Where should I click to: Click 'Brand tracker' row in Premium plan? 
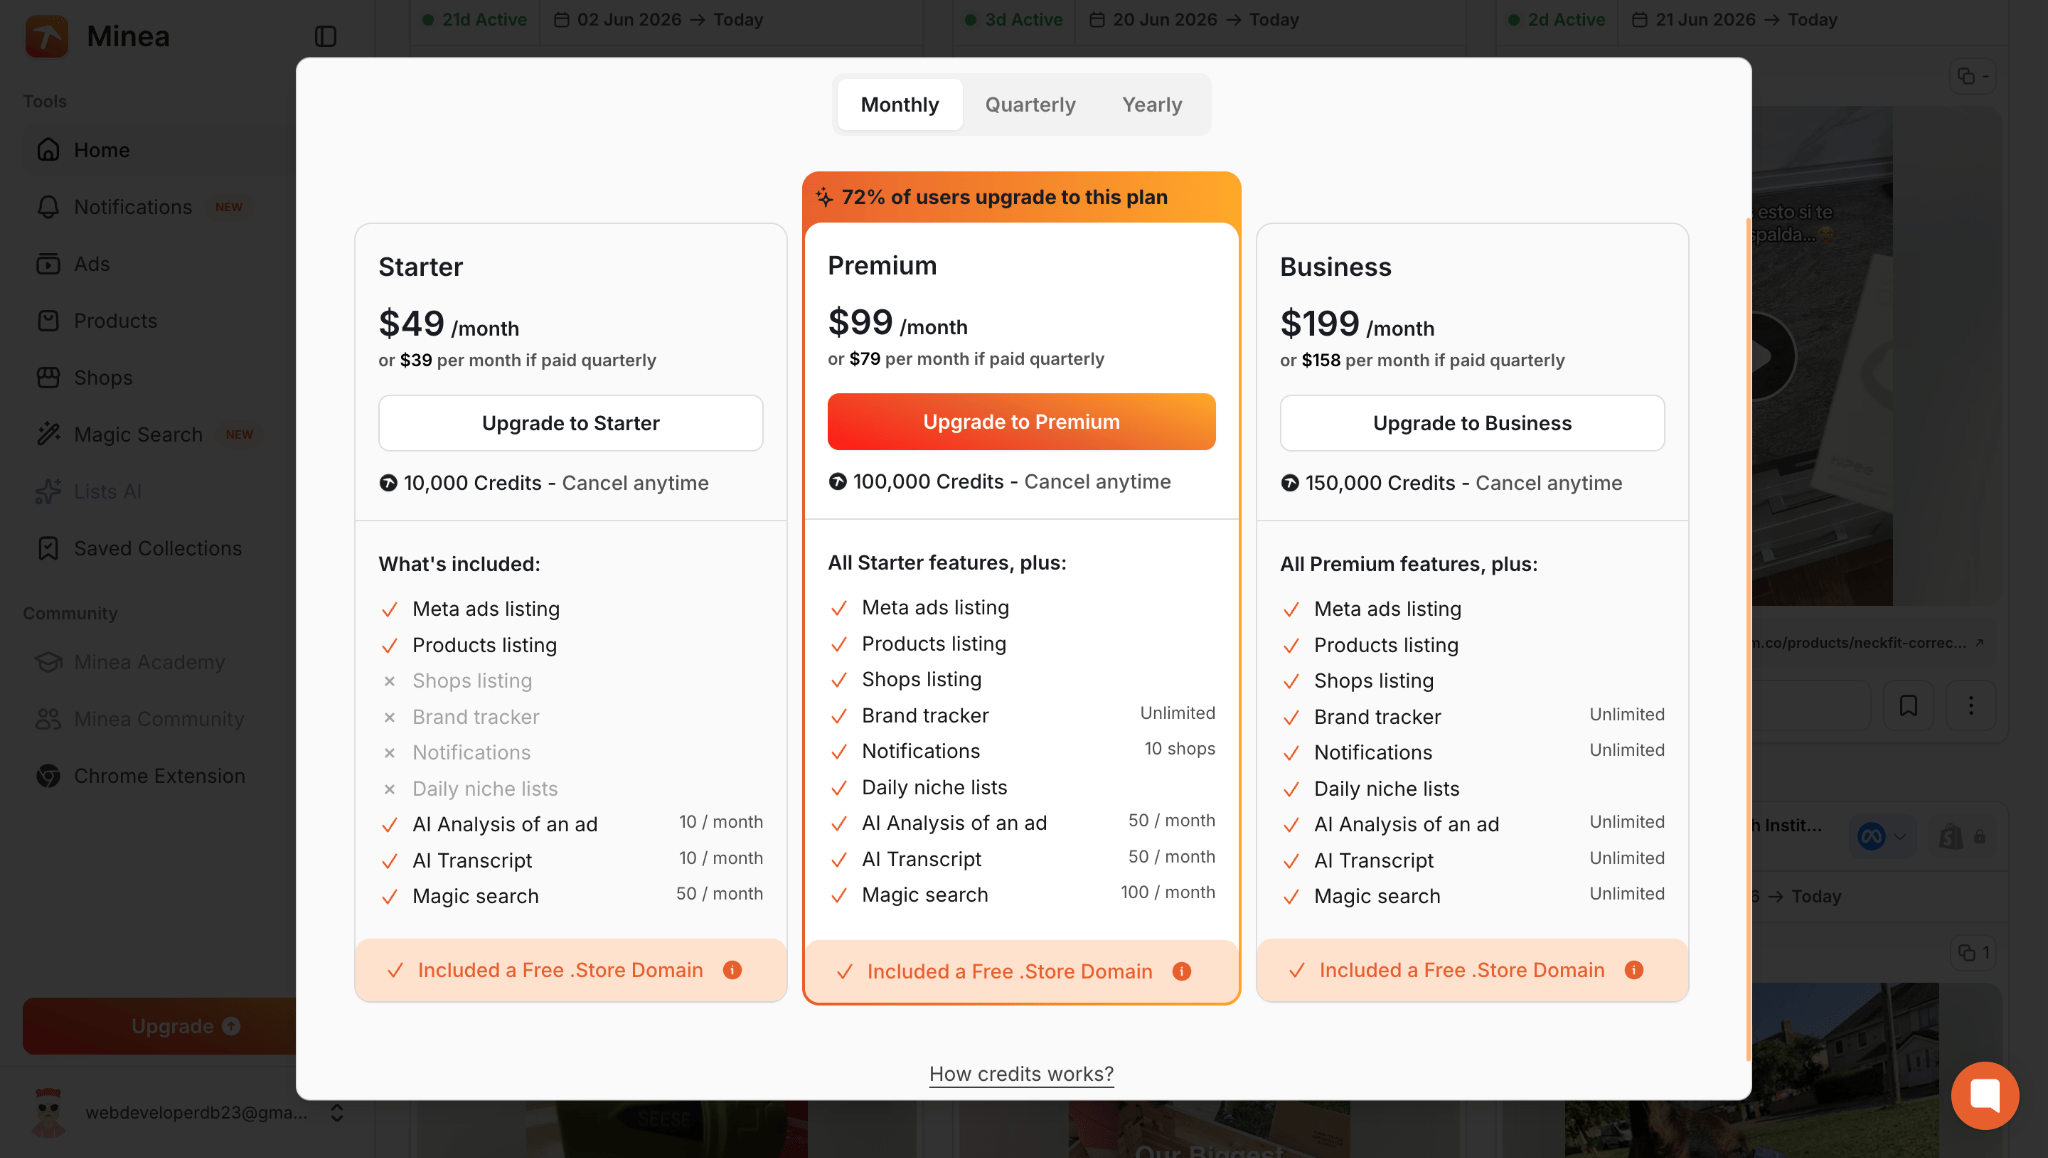1022,715
